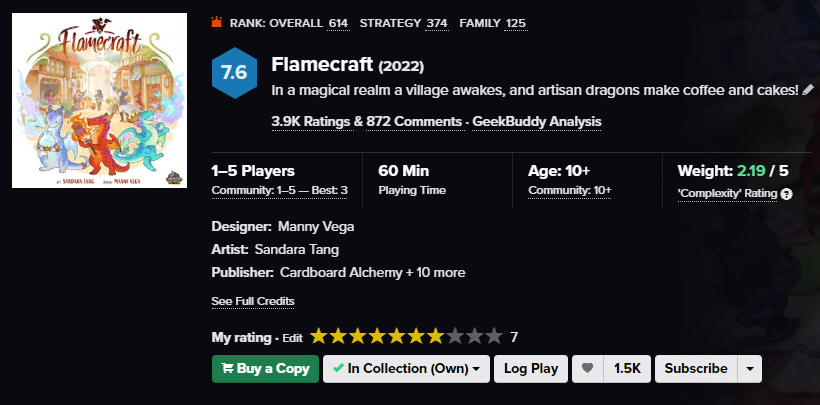
Task: Click the Complexity Rating help question mark
Action: tap(787, 194)
